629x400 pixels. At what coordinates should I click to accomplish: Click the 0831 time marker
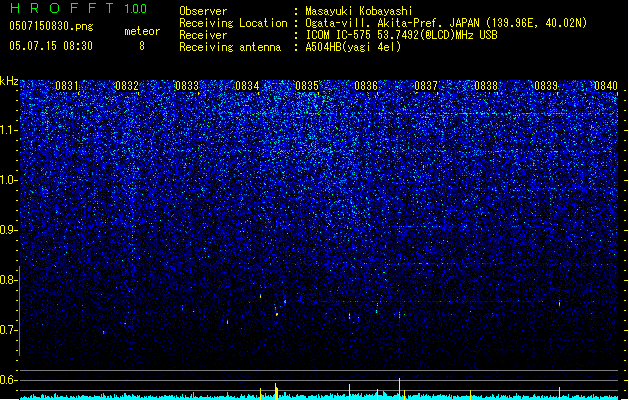[x=67, y=86]
